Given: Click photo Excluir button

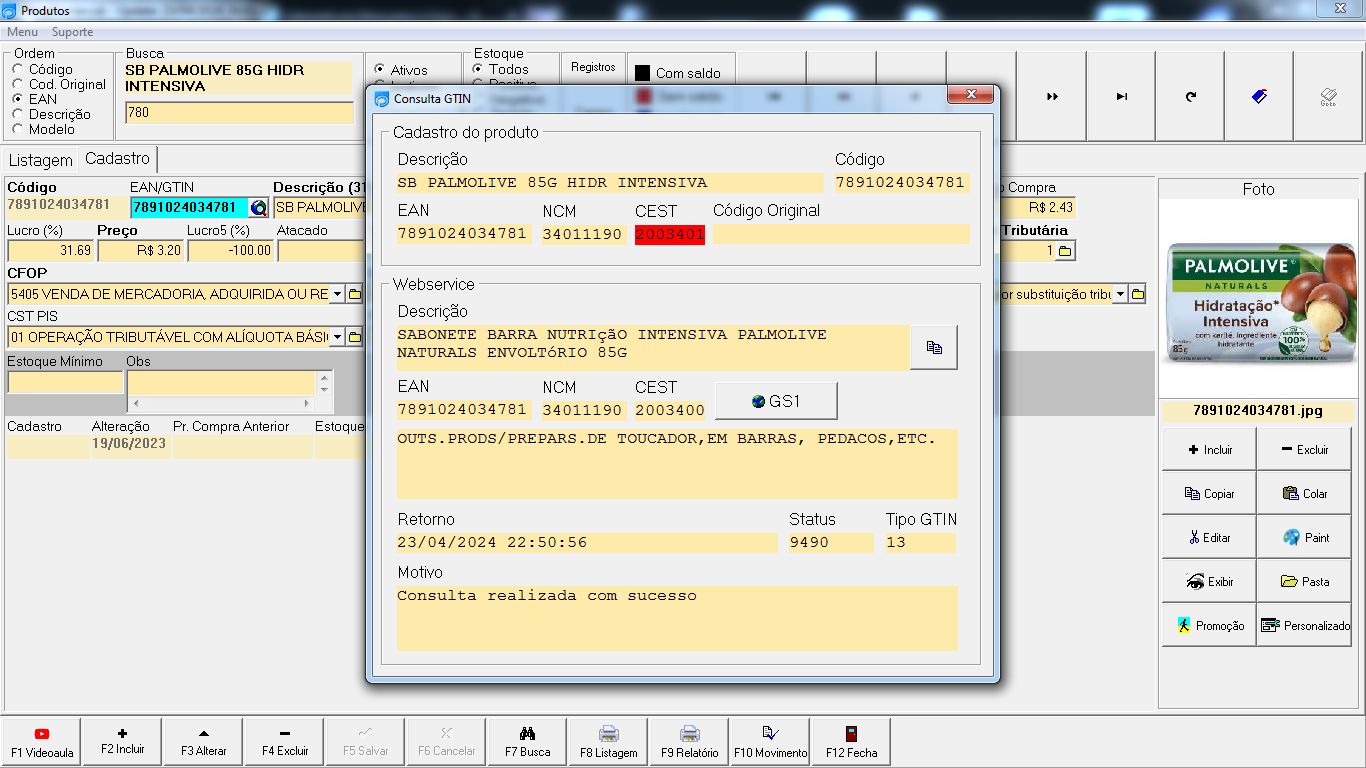Looking at the screenshot, I should click(x=1304, y=450).
